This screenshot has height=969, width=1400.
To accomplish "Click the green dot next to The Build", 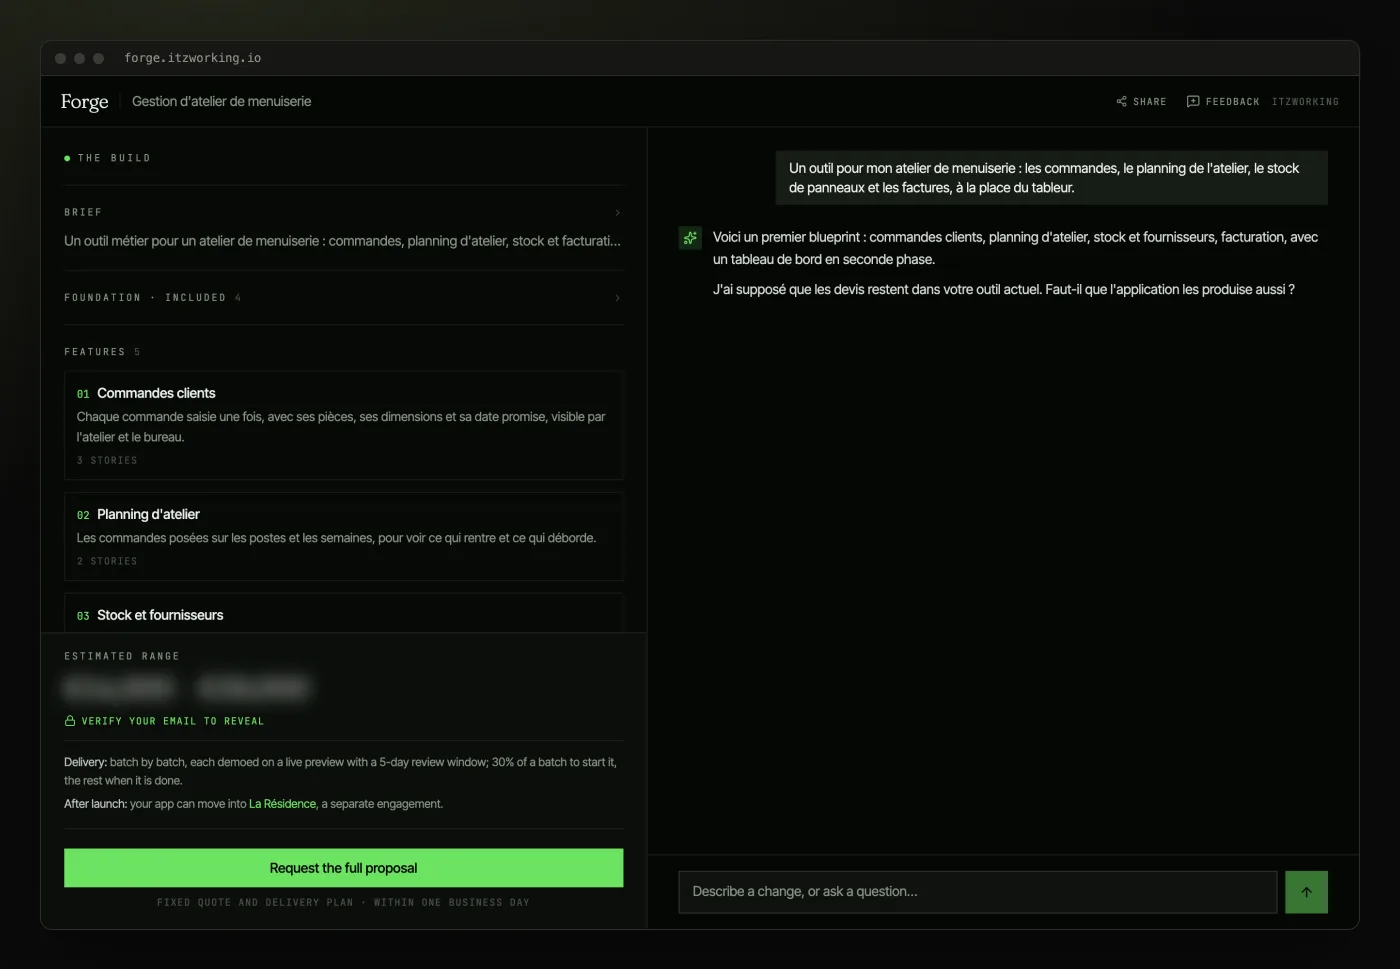I will point(67,158).
